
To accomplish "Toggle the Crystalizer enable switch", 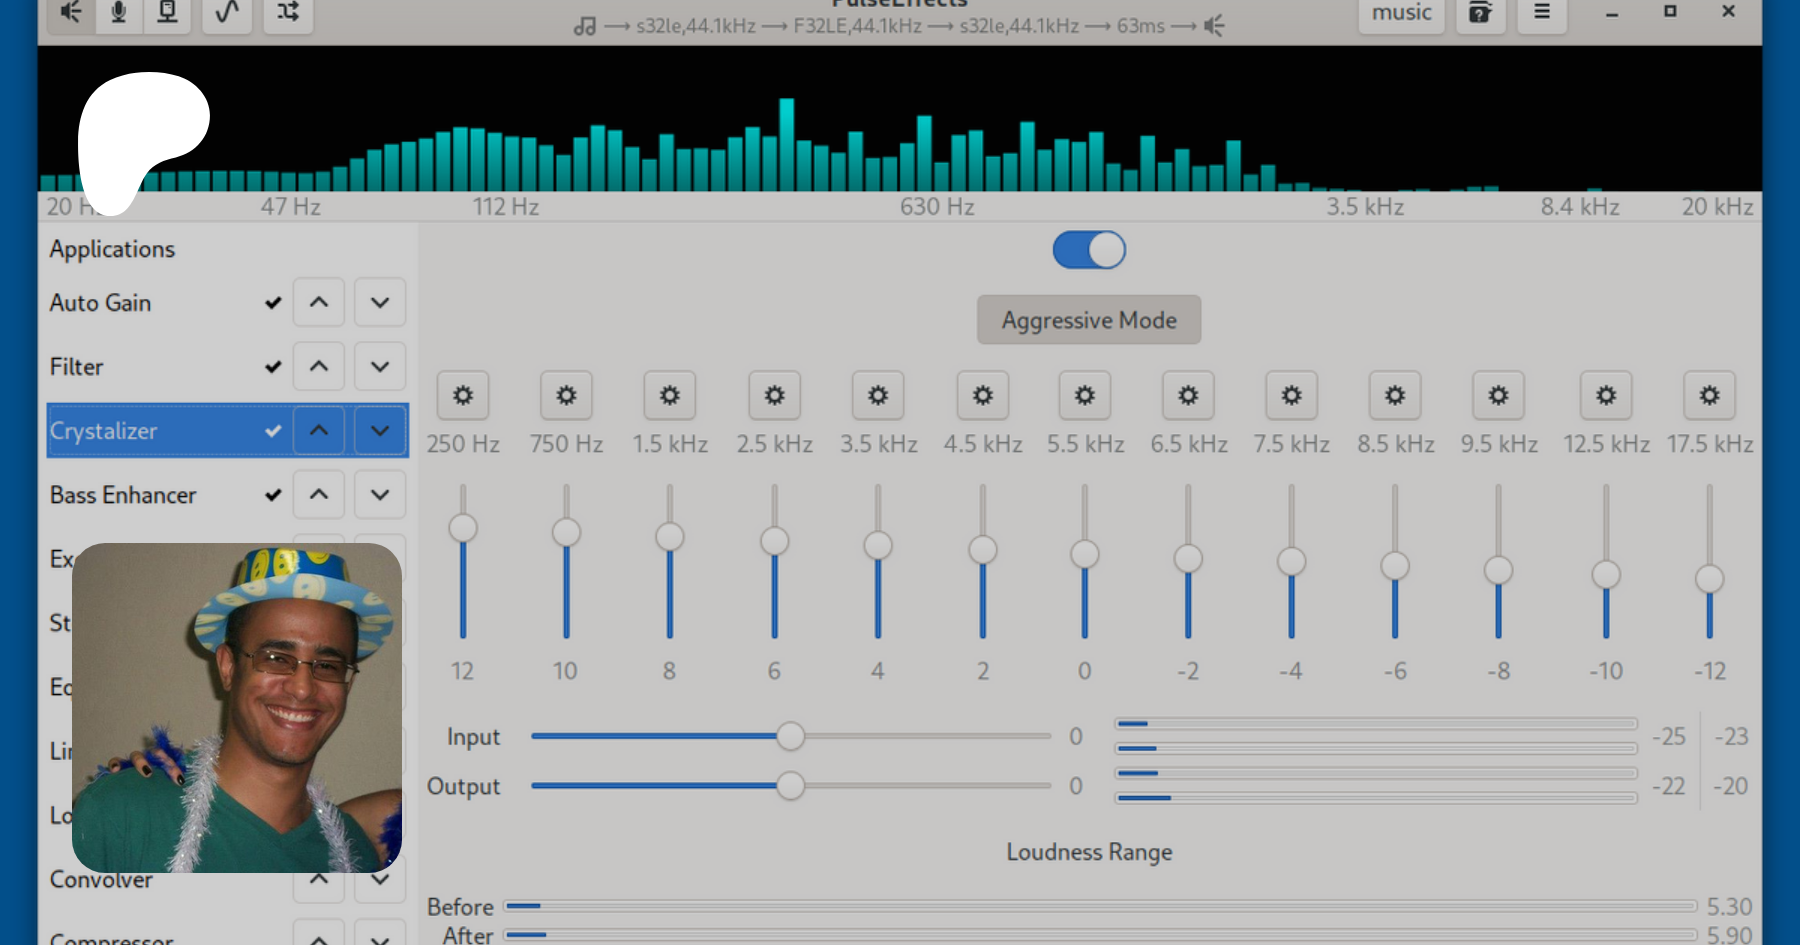I will pyautogui.click(x=1089, y=250).
